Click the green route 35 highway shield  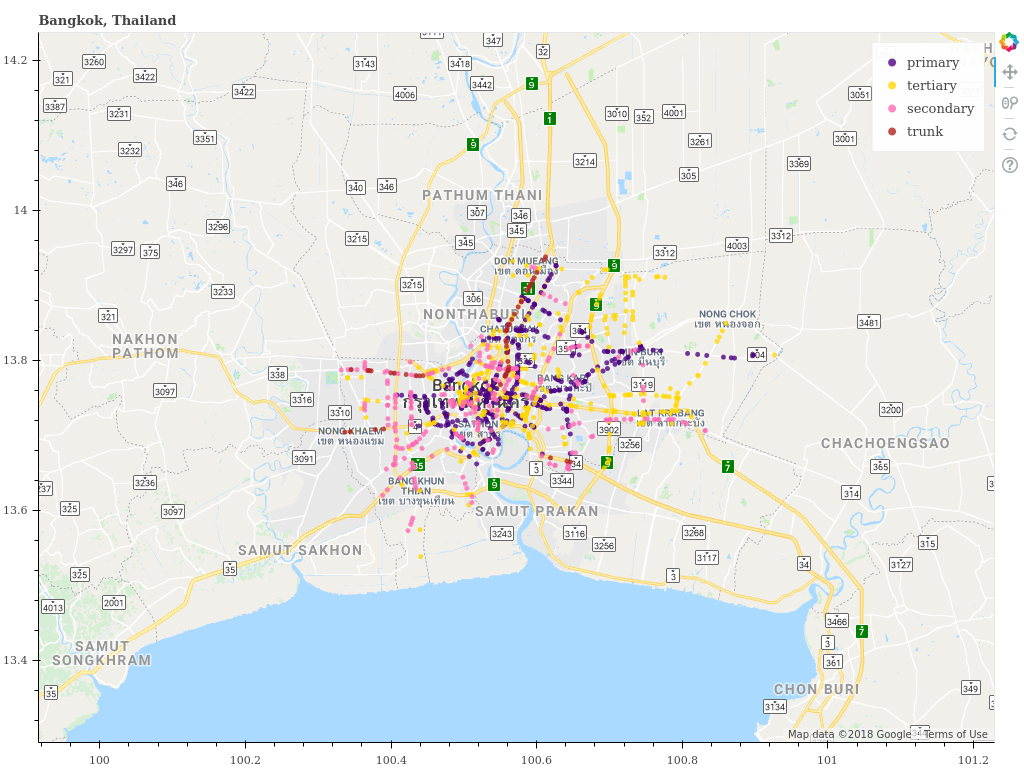[x=418, y=465]
